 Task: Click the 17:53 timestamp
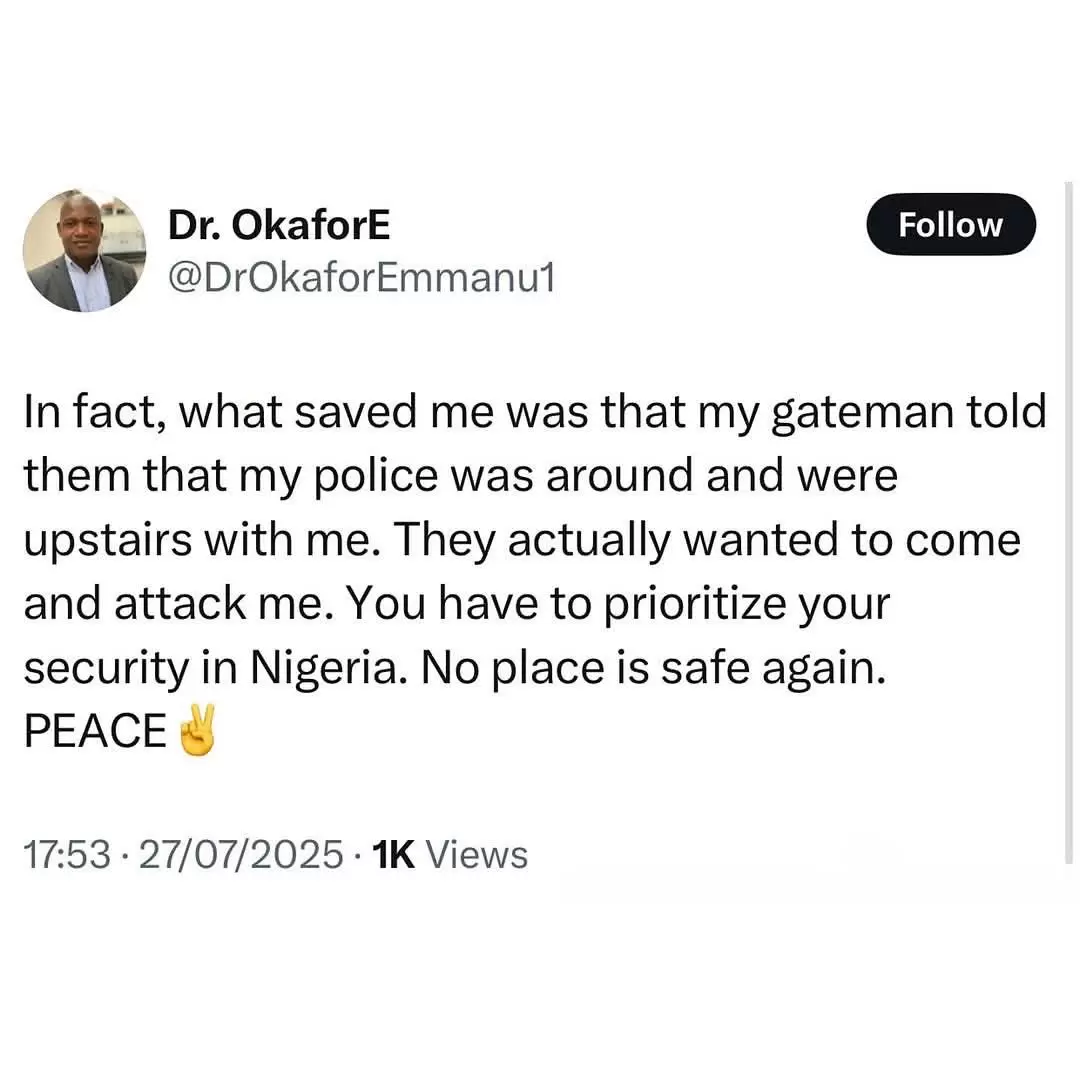(66, 855)
